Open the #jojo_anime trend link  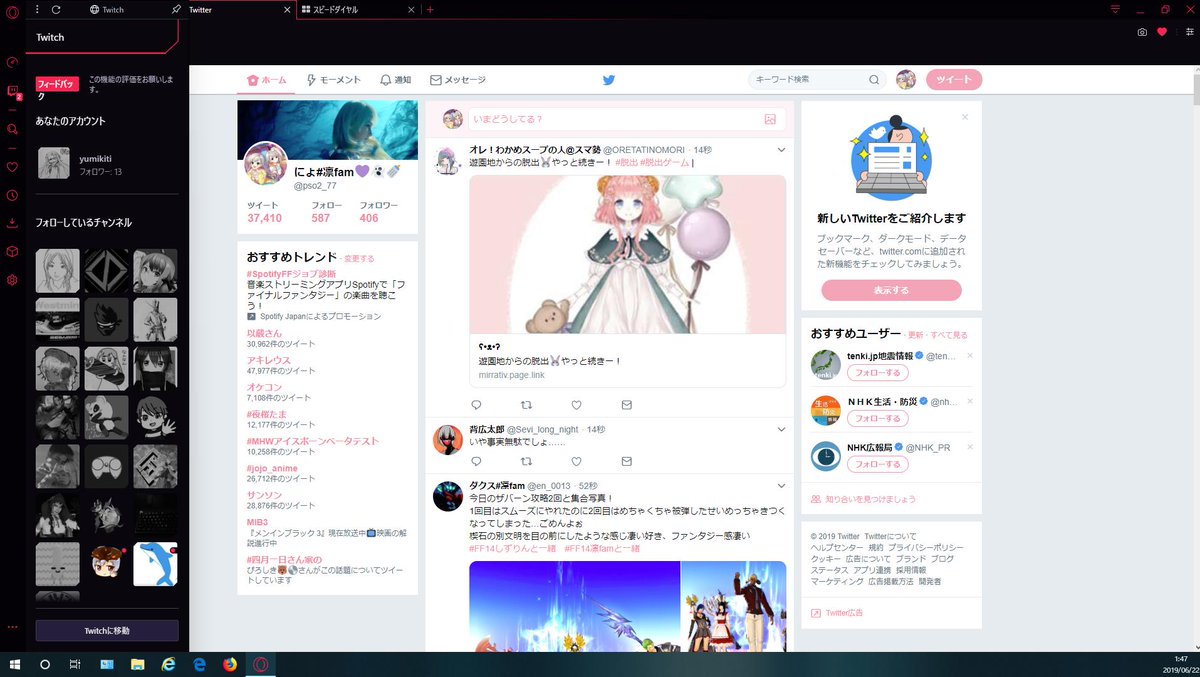(x=272, y=468)
